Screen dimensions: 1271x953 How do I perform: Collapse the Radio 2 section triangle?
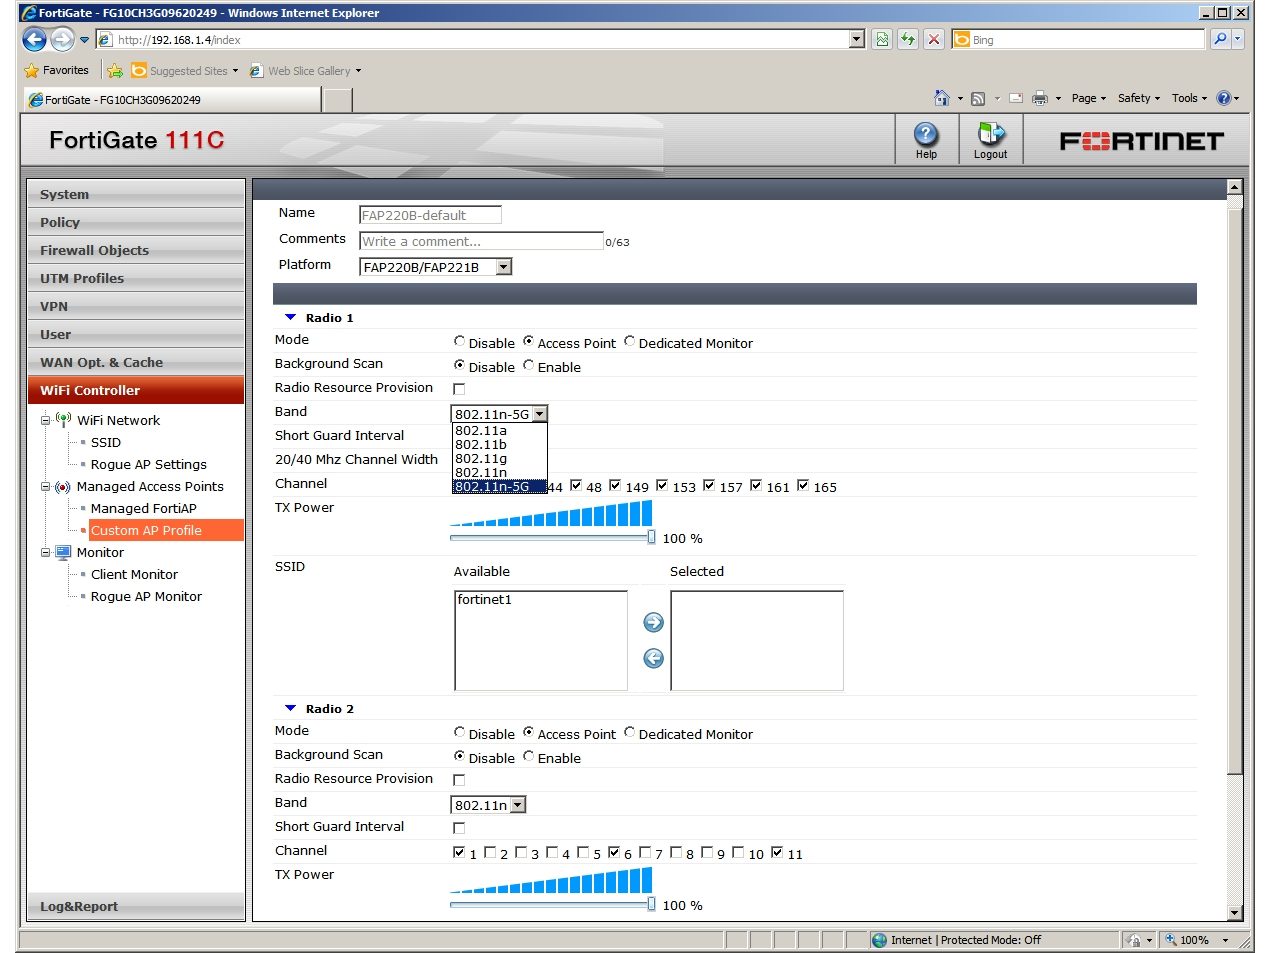(x=291, y=709)
